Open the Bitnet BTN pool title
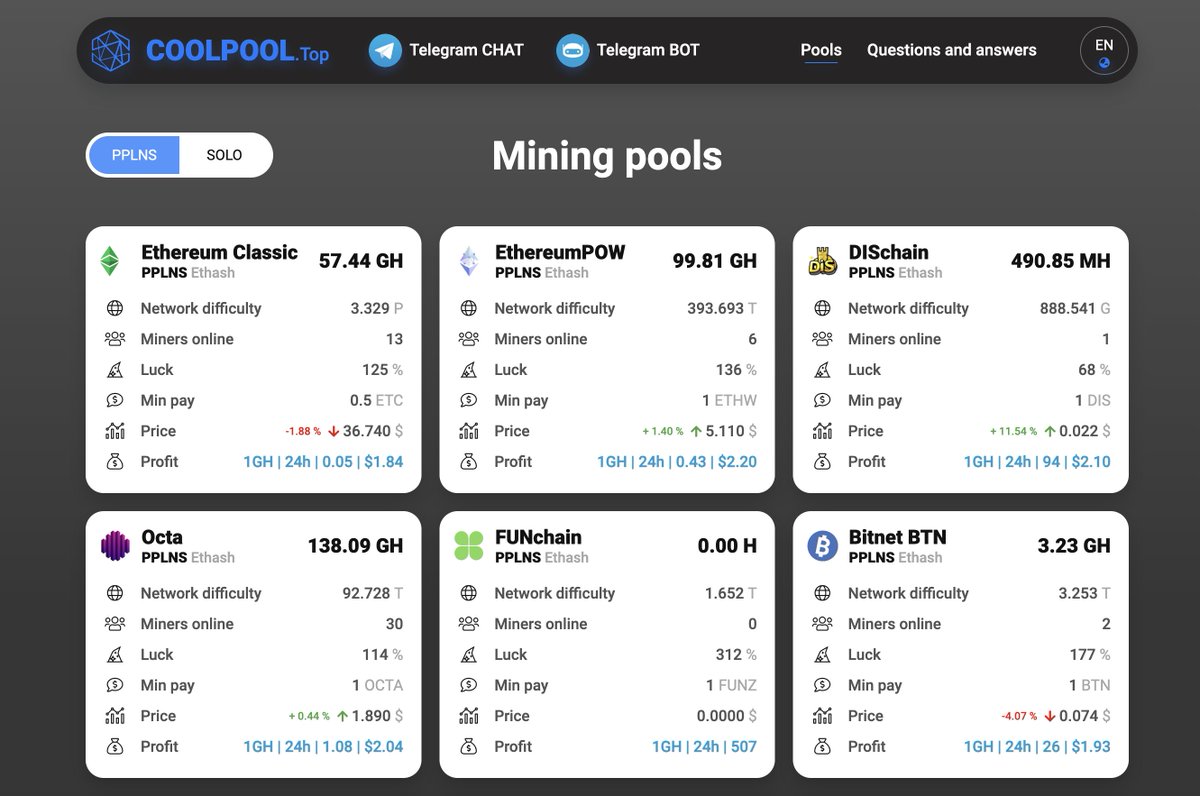The height and width of the screenshot is (796, 1200). (x=897, y=537)
